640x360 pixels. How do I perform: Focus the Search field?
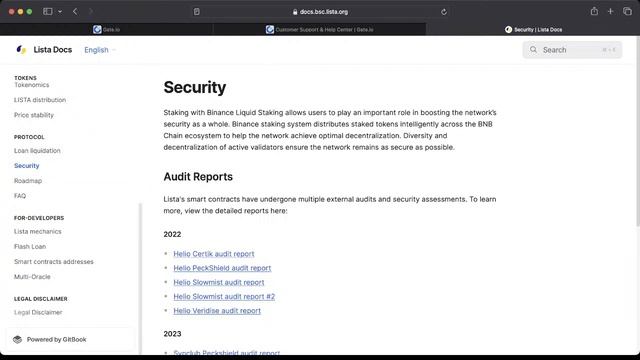(572, 50)
